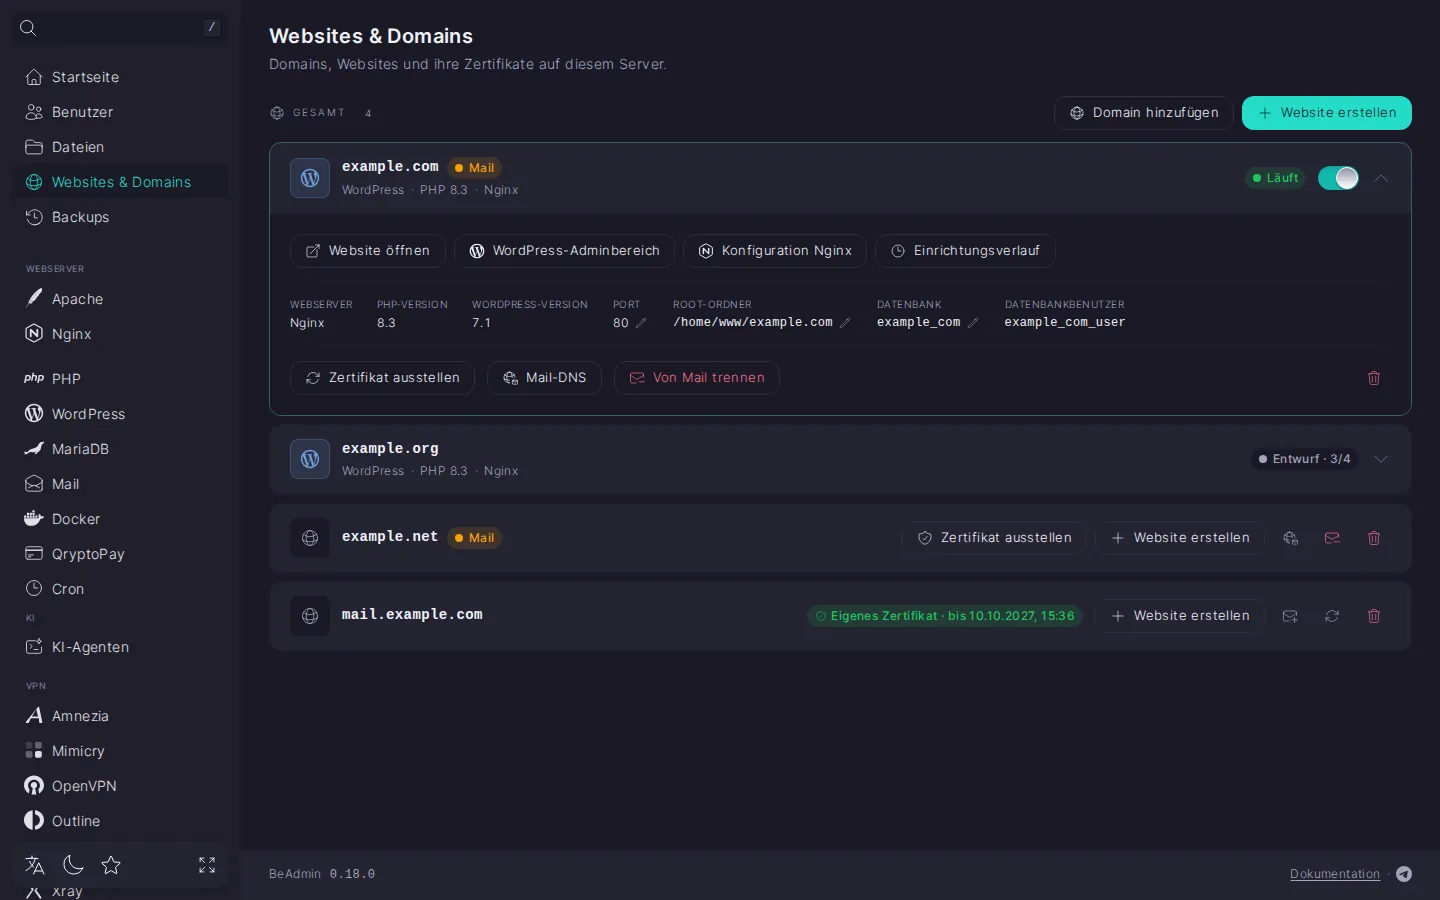Navigate to Docker in the sidebar
The height and width of the screenshot is (900, 1440).
[120, 519]
